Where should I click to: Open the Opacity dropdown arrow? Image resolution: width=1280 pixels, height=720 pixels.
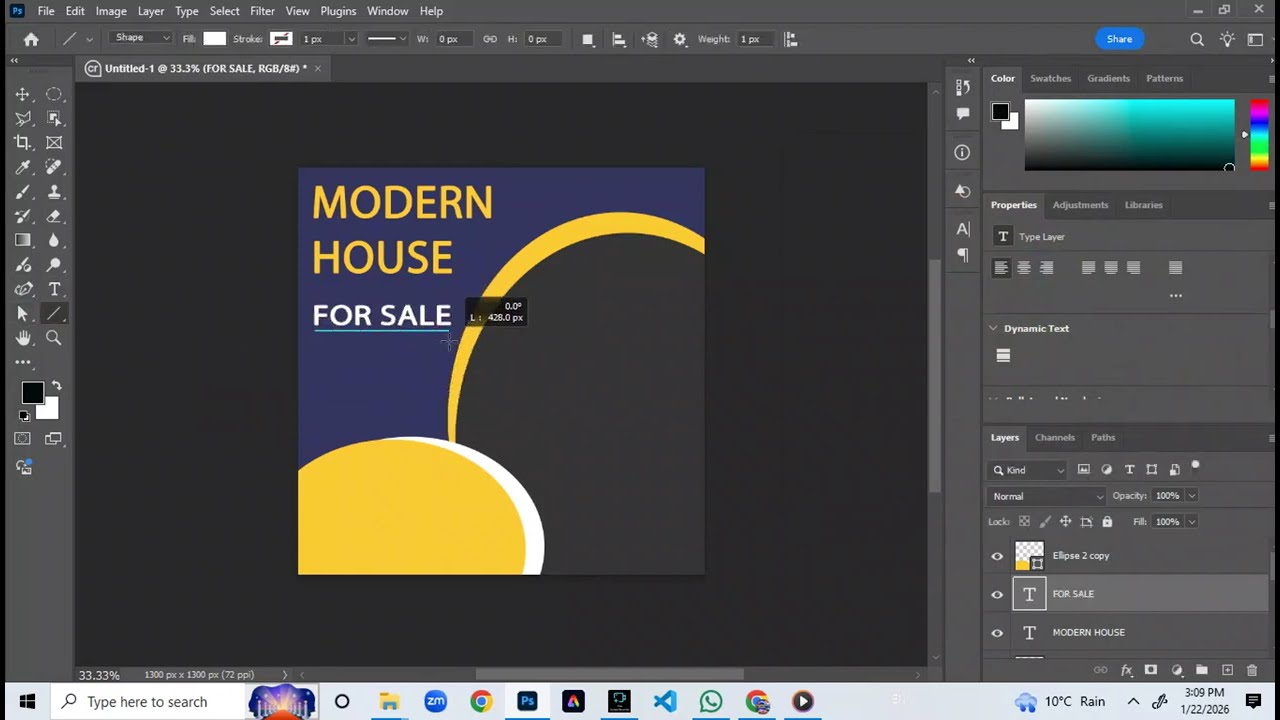pos(1191,496)
